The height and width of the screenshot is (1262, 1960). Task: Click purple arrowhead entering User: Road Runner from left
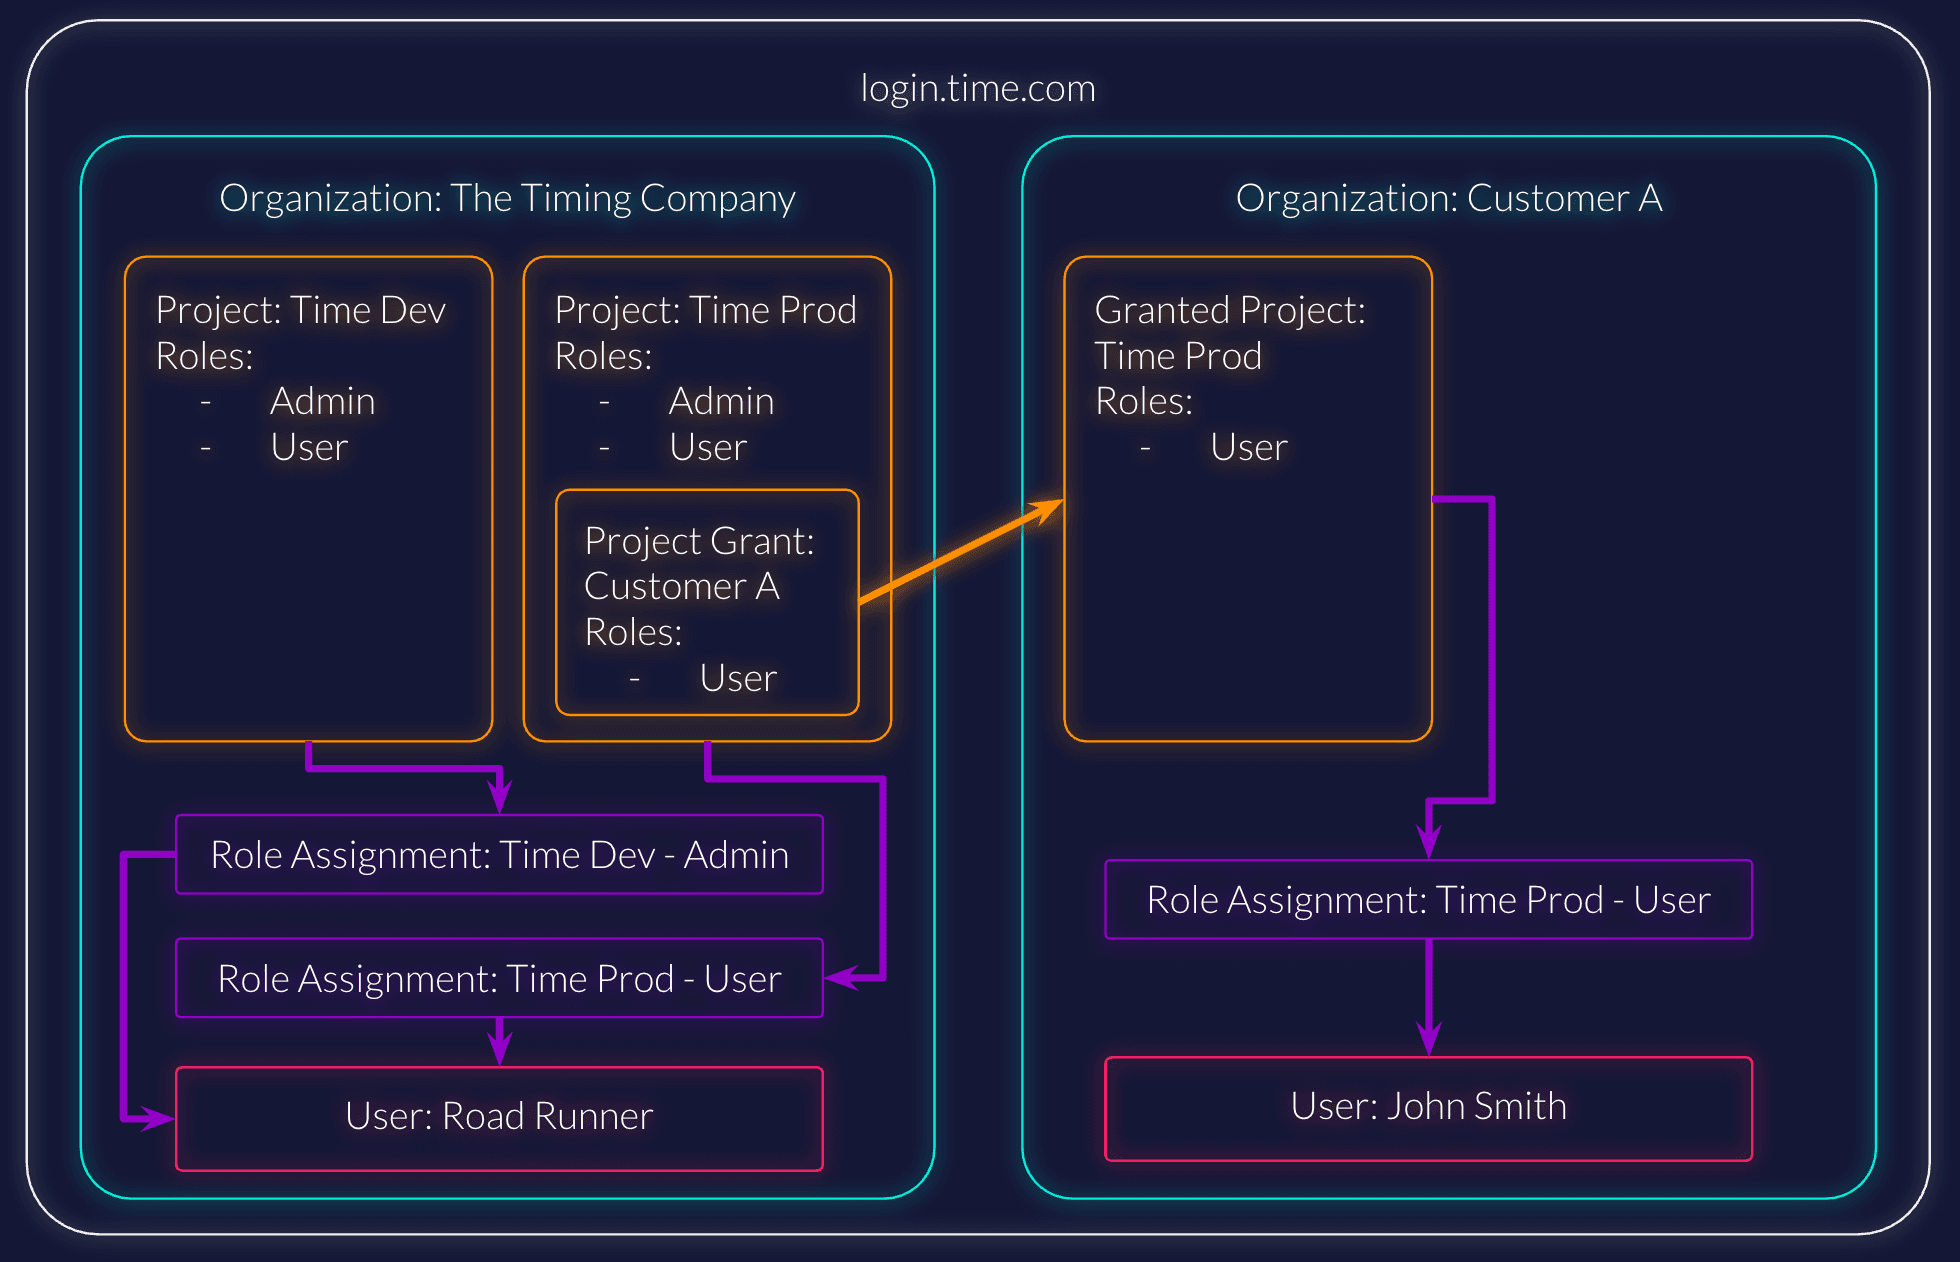point(157,1118)
